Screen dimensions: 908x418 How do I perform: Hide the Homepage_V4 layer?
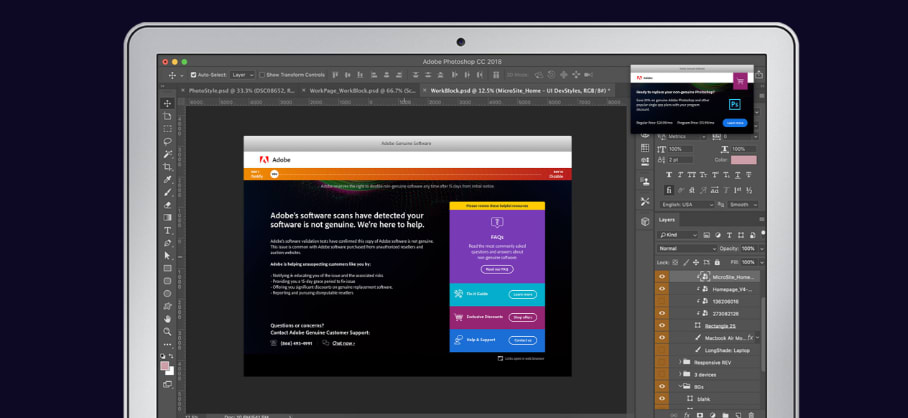(662, 289)
